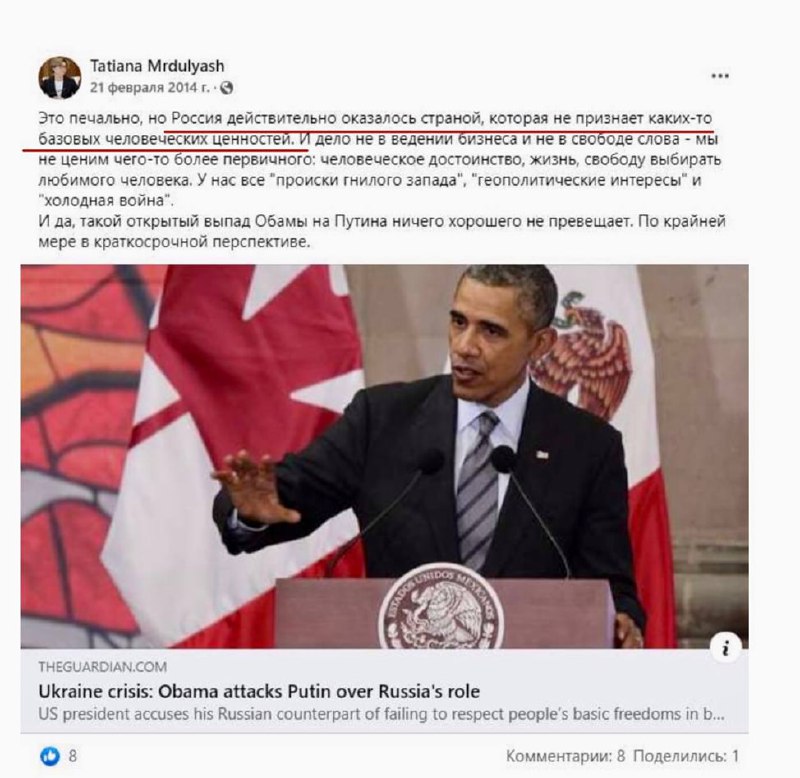The image size is (800, 778).
Task: Click the post paragraph starting 'И да, такой'
Action: pos(382,231)
